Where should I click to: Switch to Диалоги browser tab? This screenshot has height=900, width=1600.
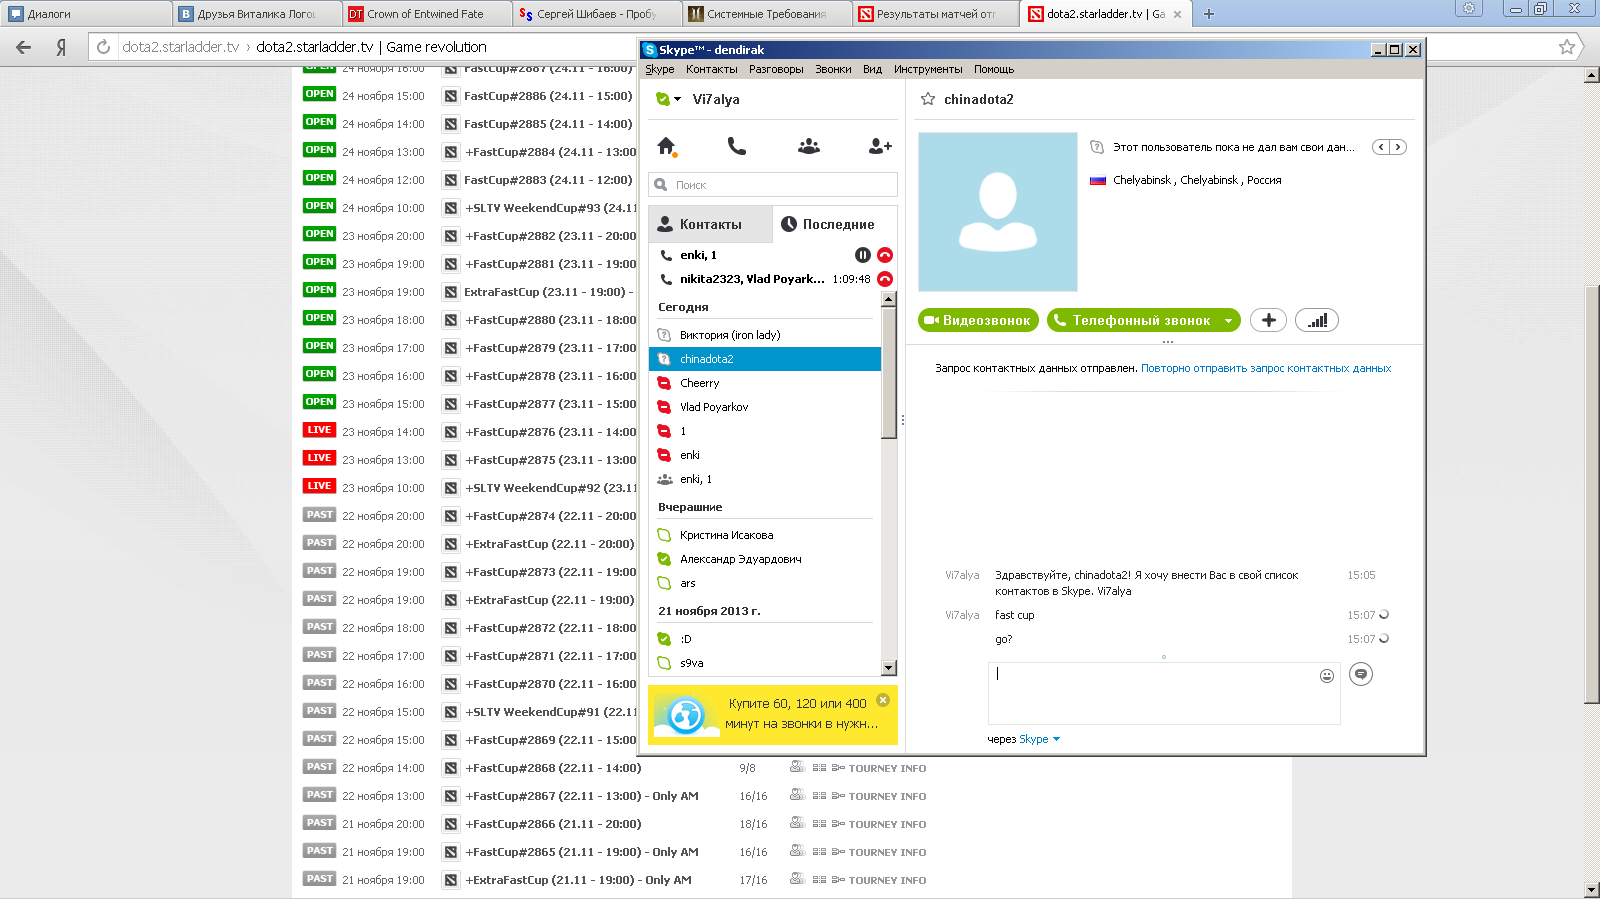[85, 14]
